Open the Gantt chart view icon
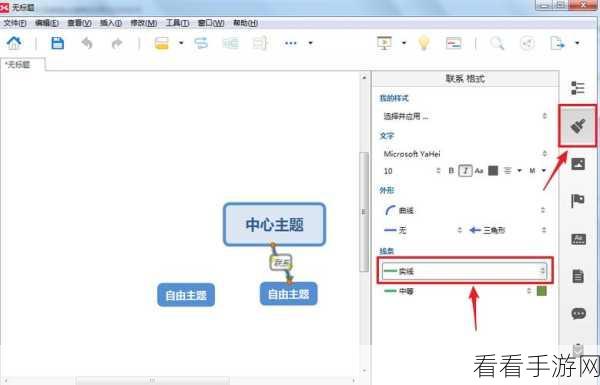This screenshot has height=385, width=600. [453, 43]
